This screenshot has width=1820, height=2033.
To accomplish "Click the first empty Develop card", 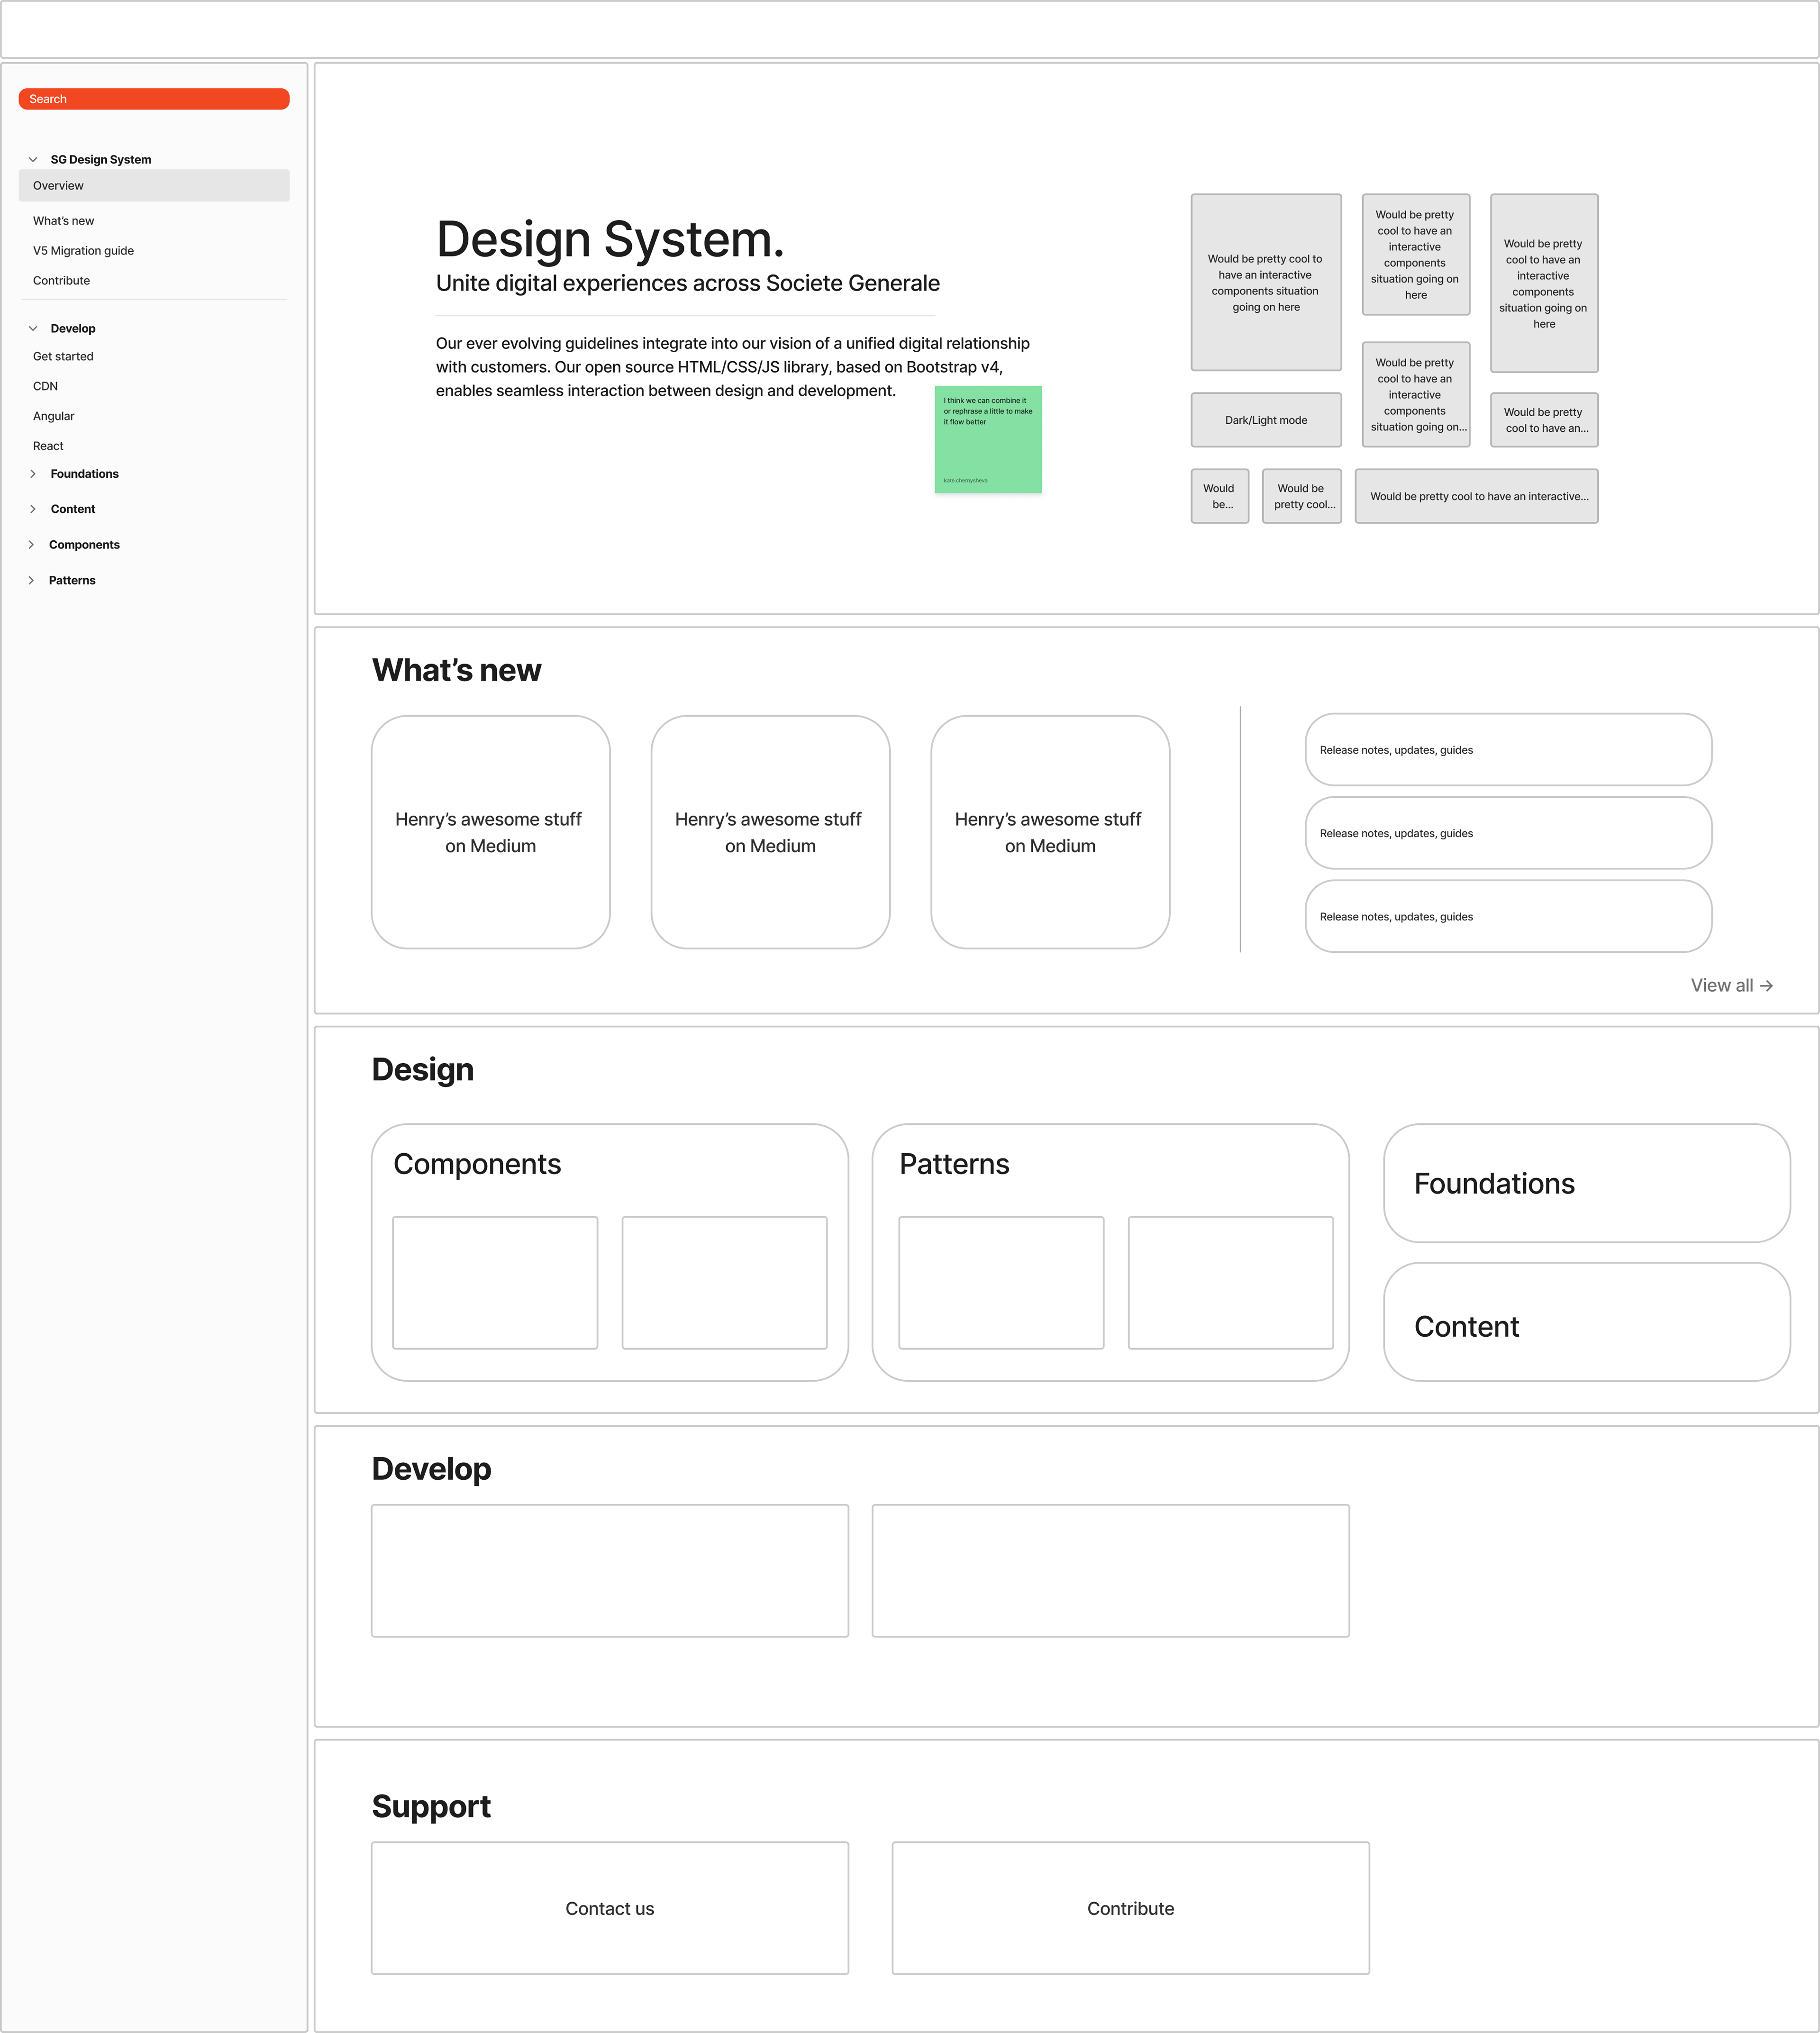I will (610, 1571).
